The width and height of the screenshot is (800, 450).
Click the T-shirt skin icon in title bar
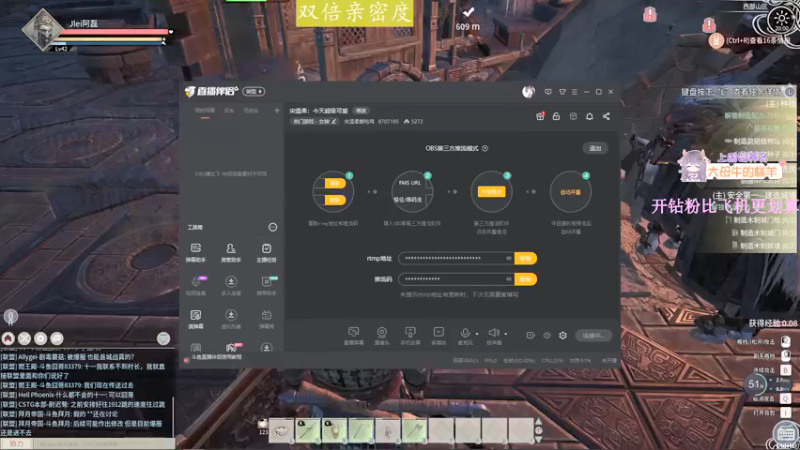[x=562, y=92]
